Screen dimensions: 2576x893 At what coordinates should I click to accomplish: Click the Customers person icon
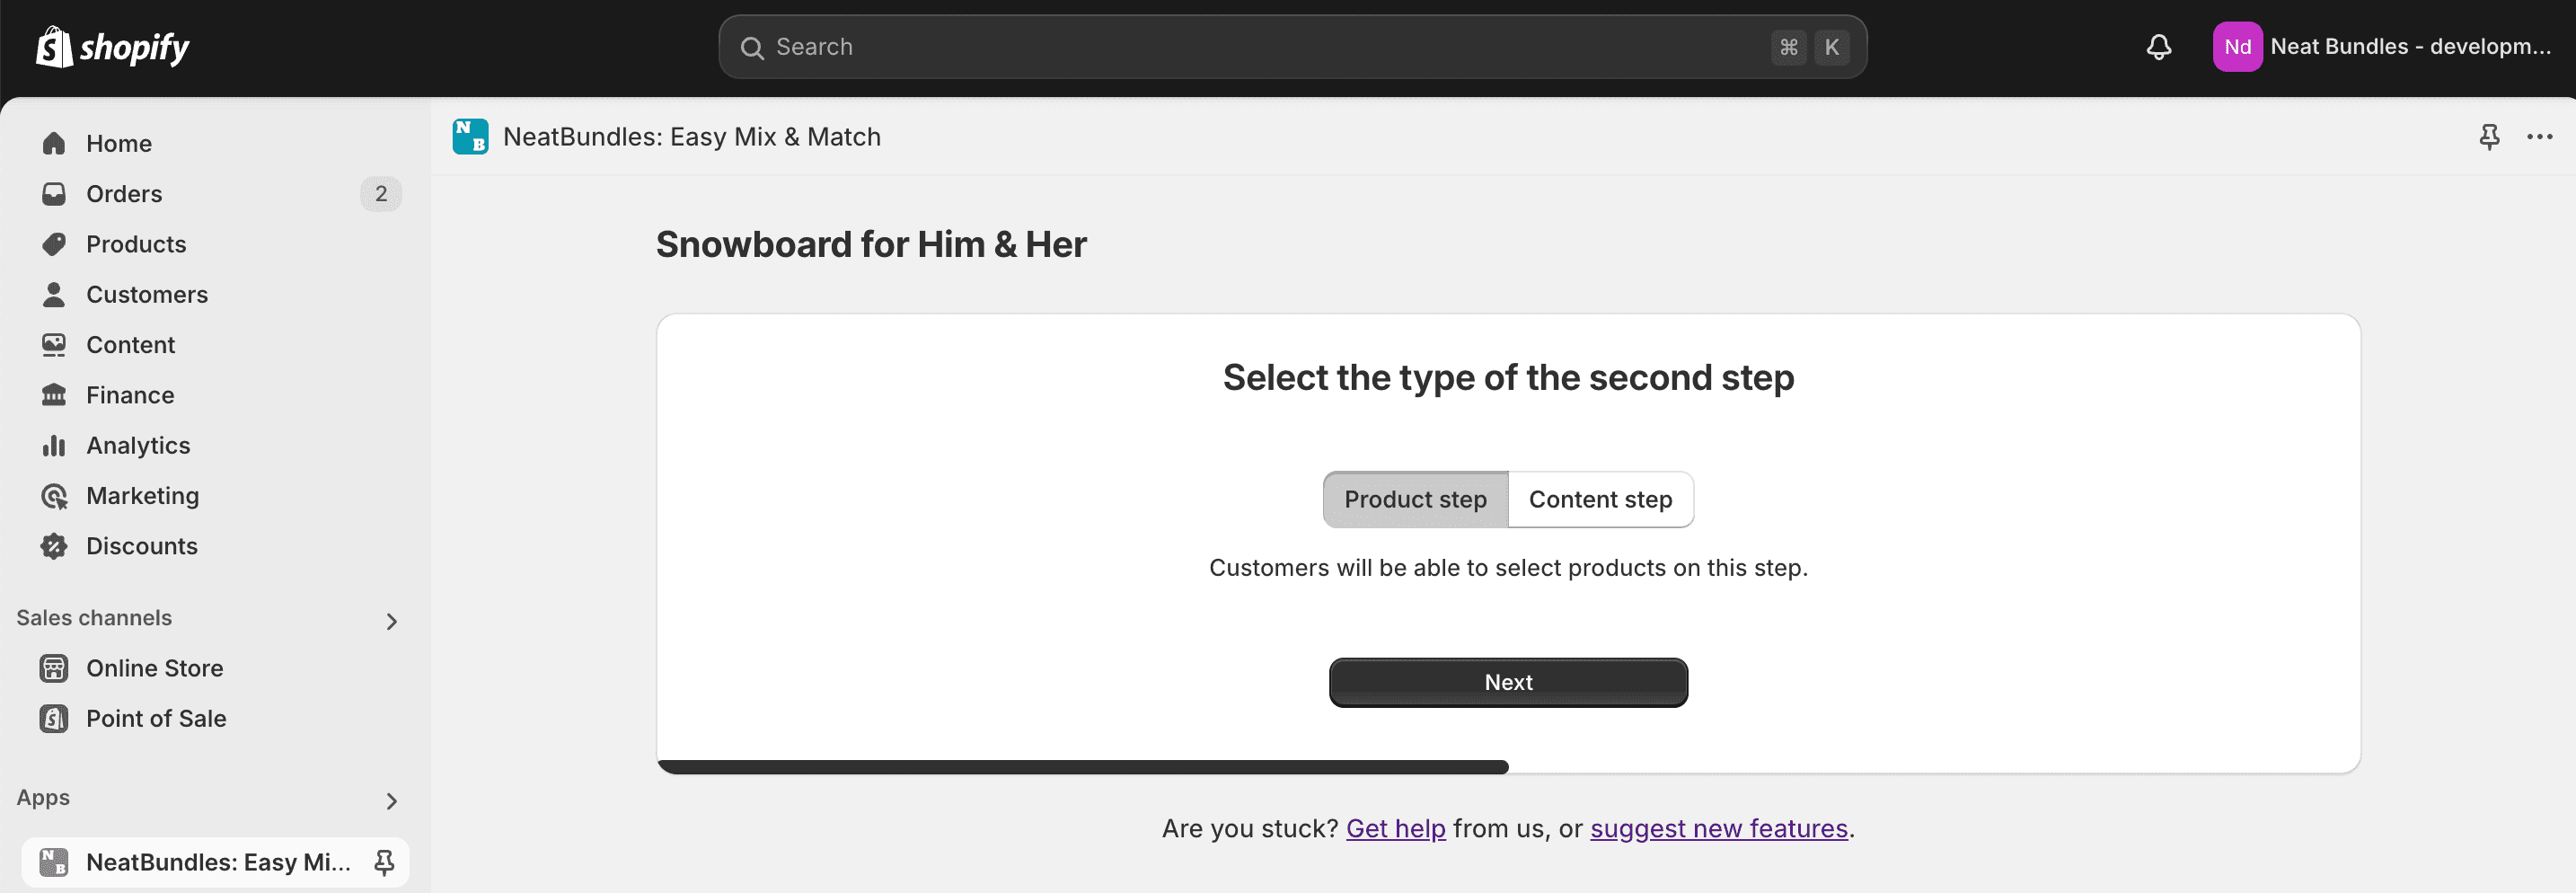(54, 294)
